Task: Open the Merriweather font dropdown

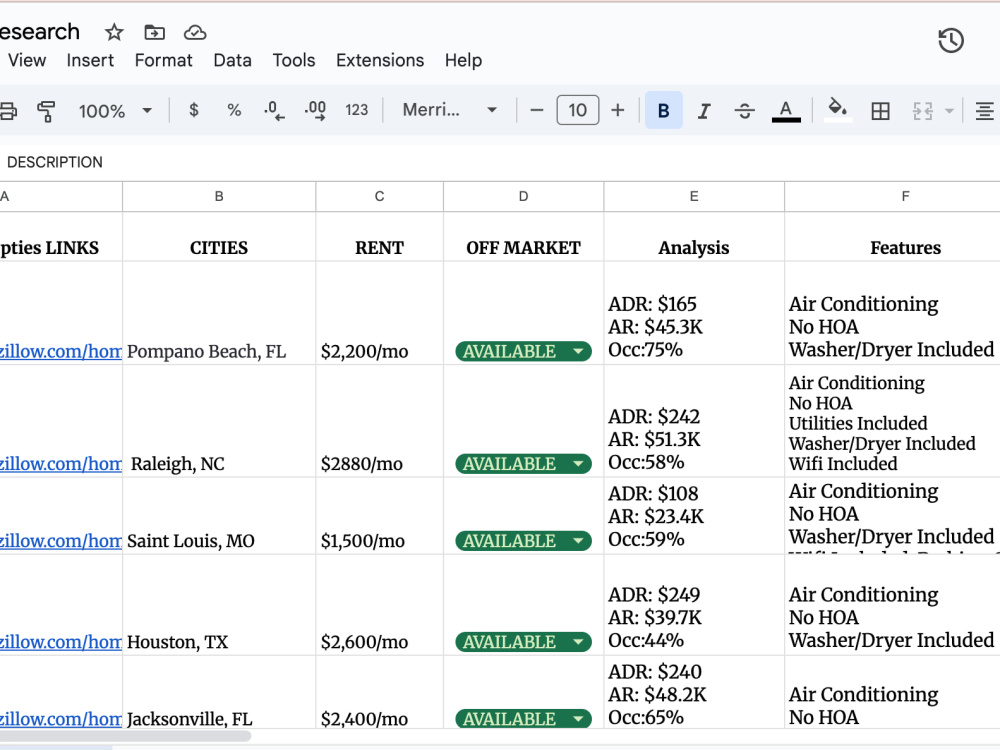Action: click(450, 110)
